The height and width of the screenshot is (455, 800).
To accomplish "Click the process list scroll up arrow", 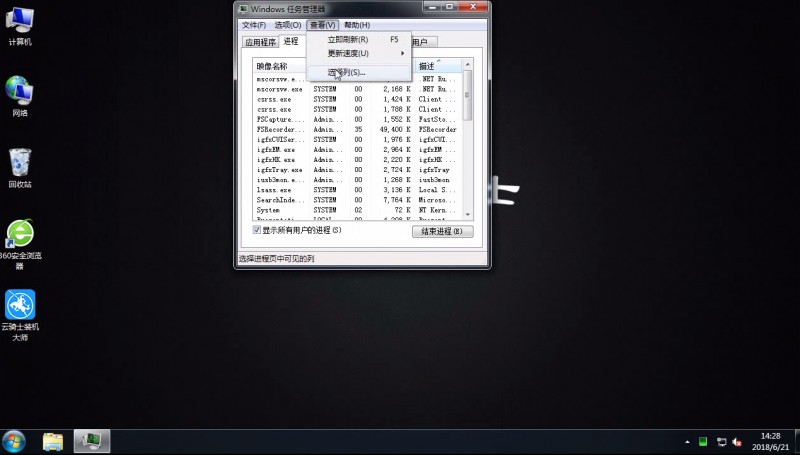I will click(467, 65).
